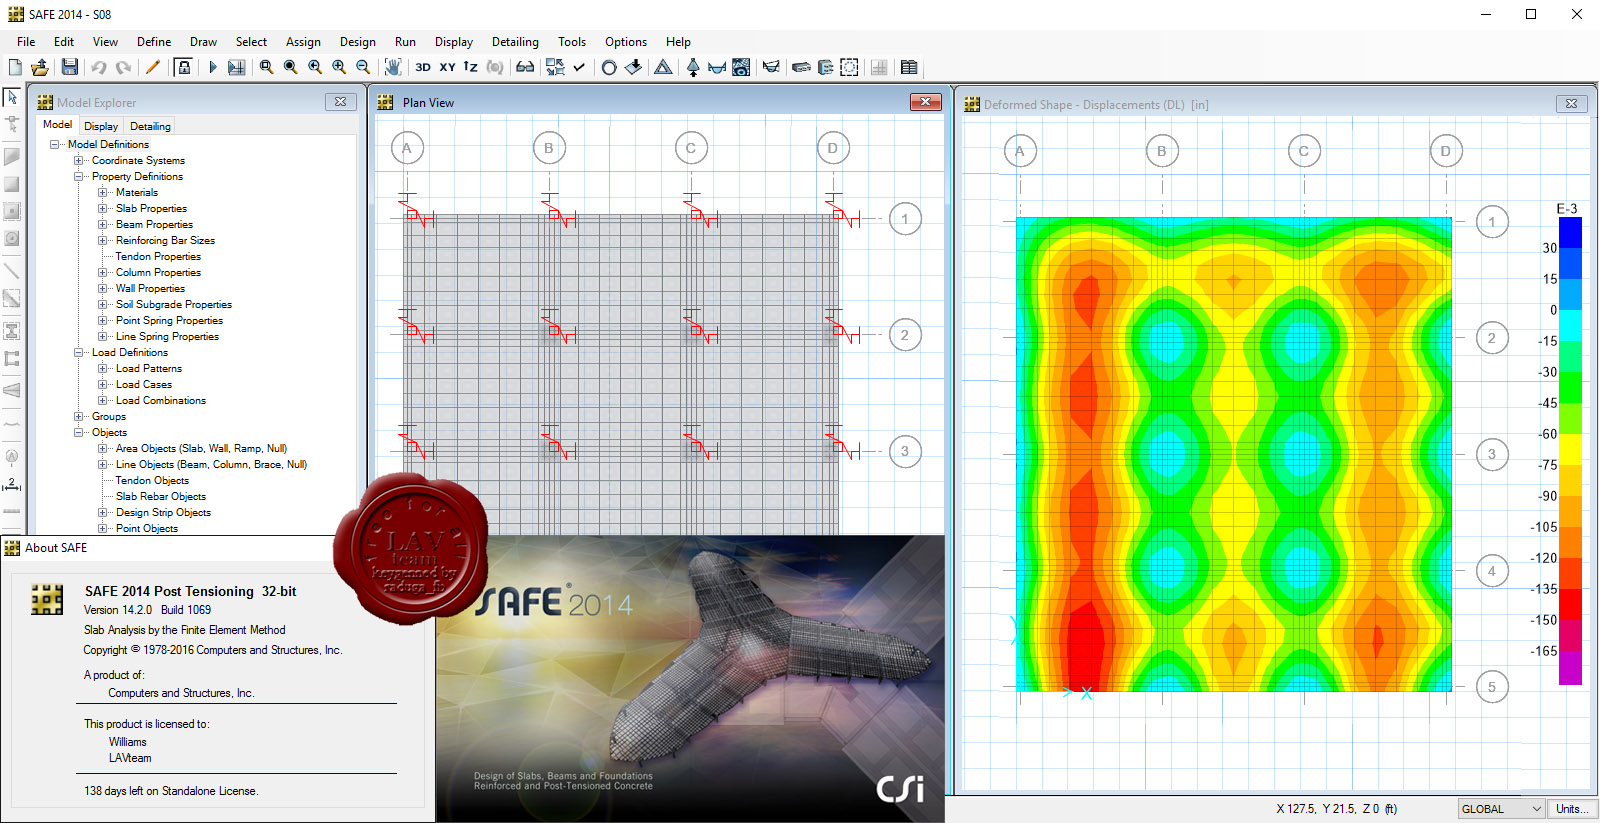
Task: Open the Run menu
Action: 405,42
